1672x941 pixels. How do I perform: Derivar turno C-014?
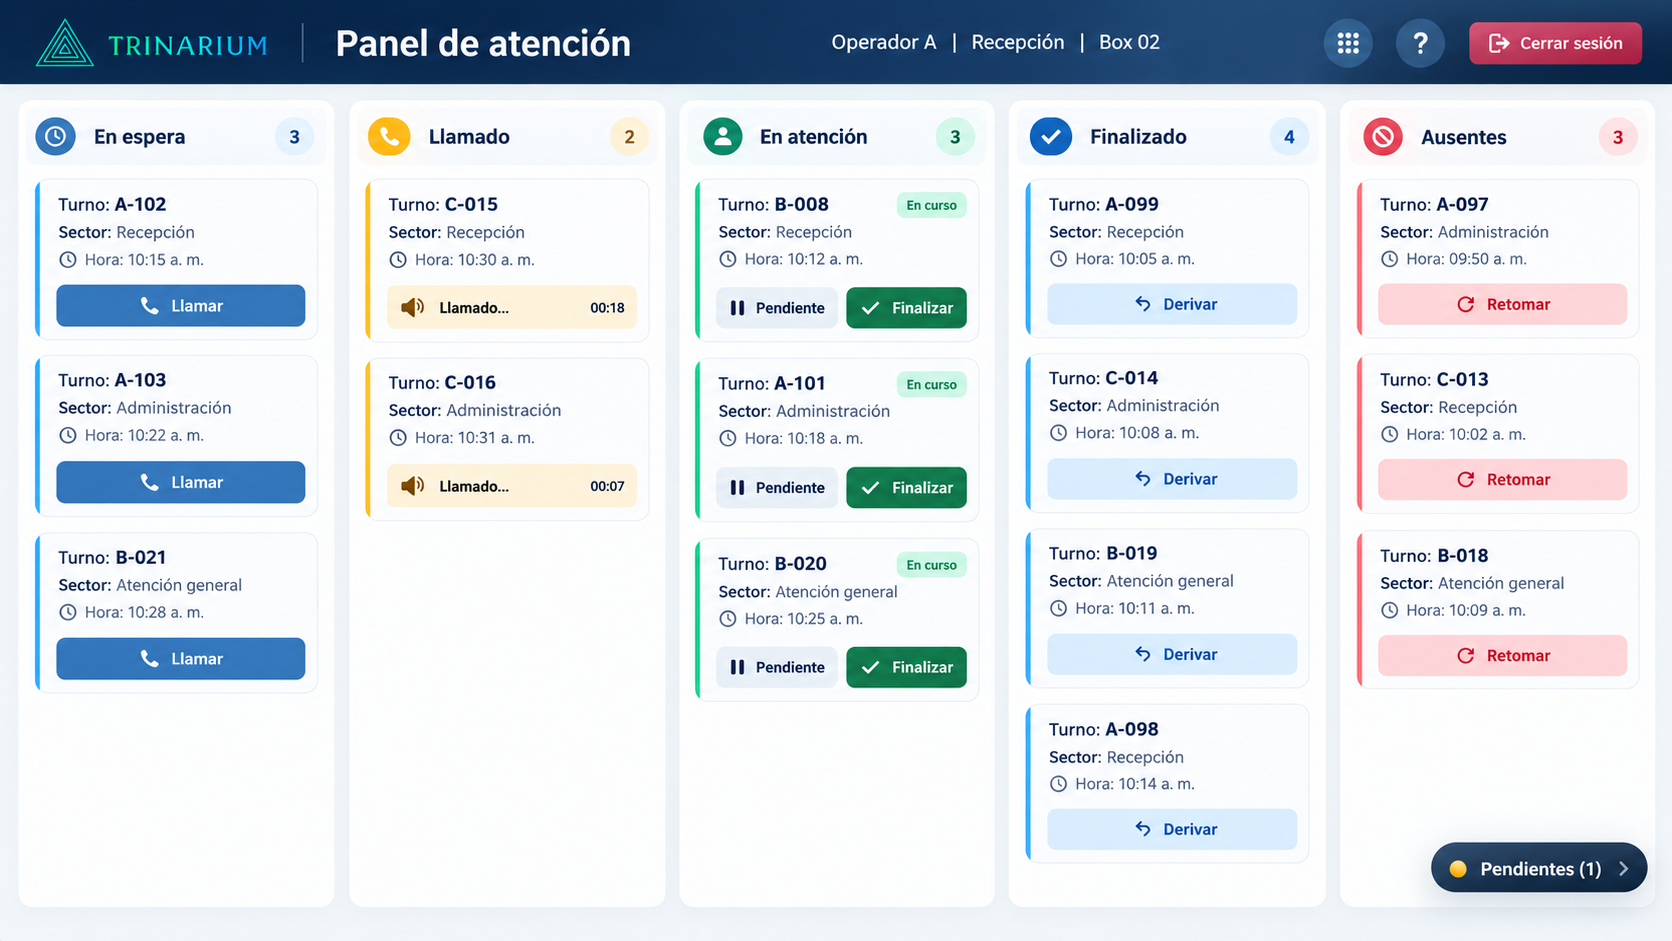click(x=1172, y=479)
